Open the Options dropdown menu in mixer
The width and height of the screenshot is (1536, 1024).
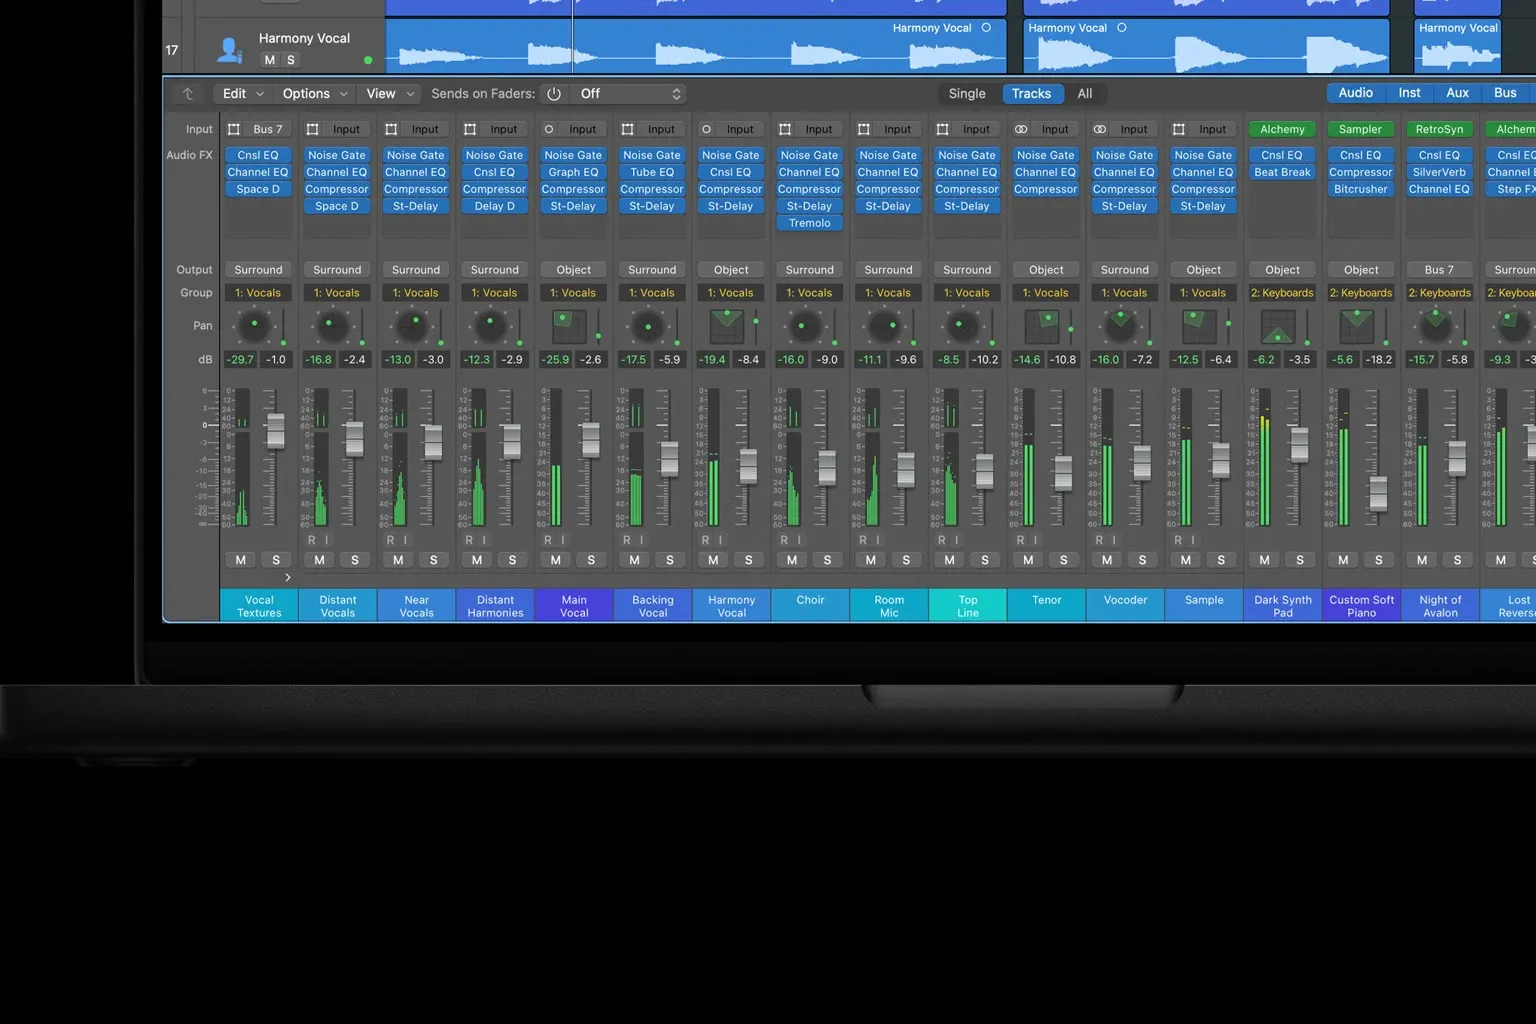coord(315,94)
